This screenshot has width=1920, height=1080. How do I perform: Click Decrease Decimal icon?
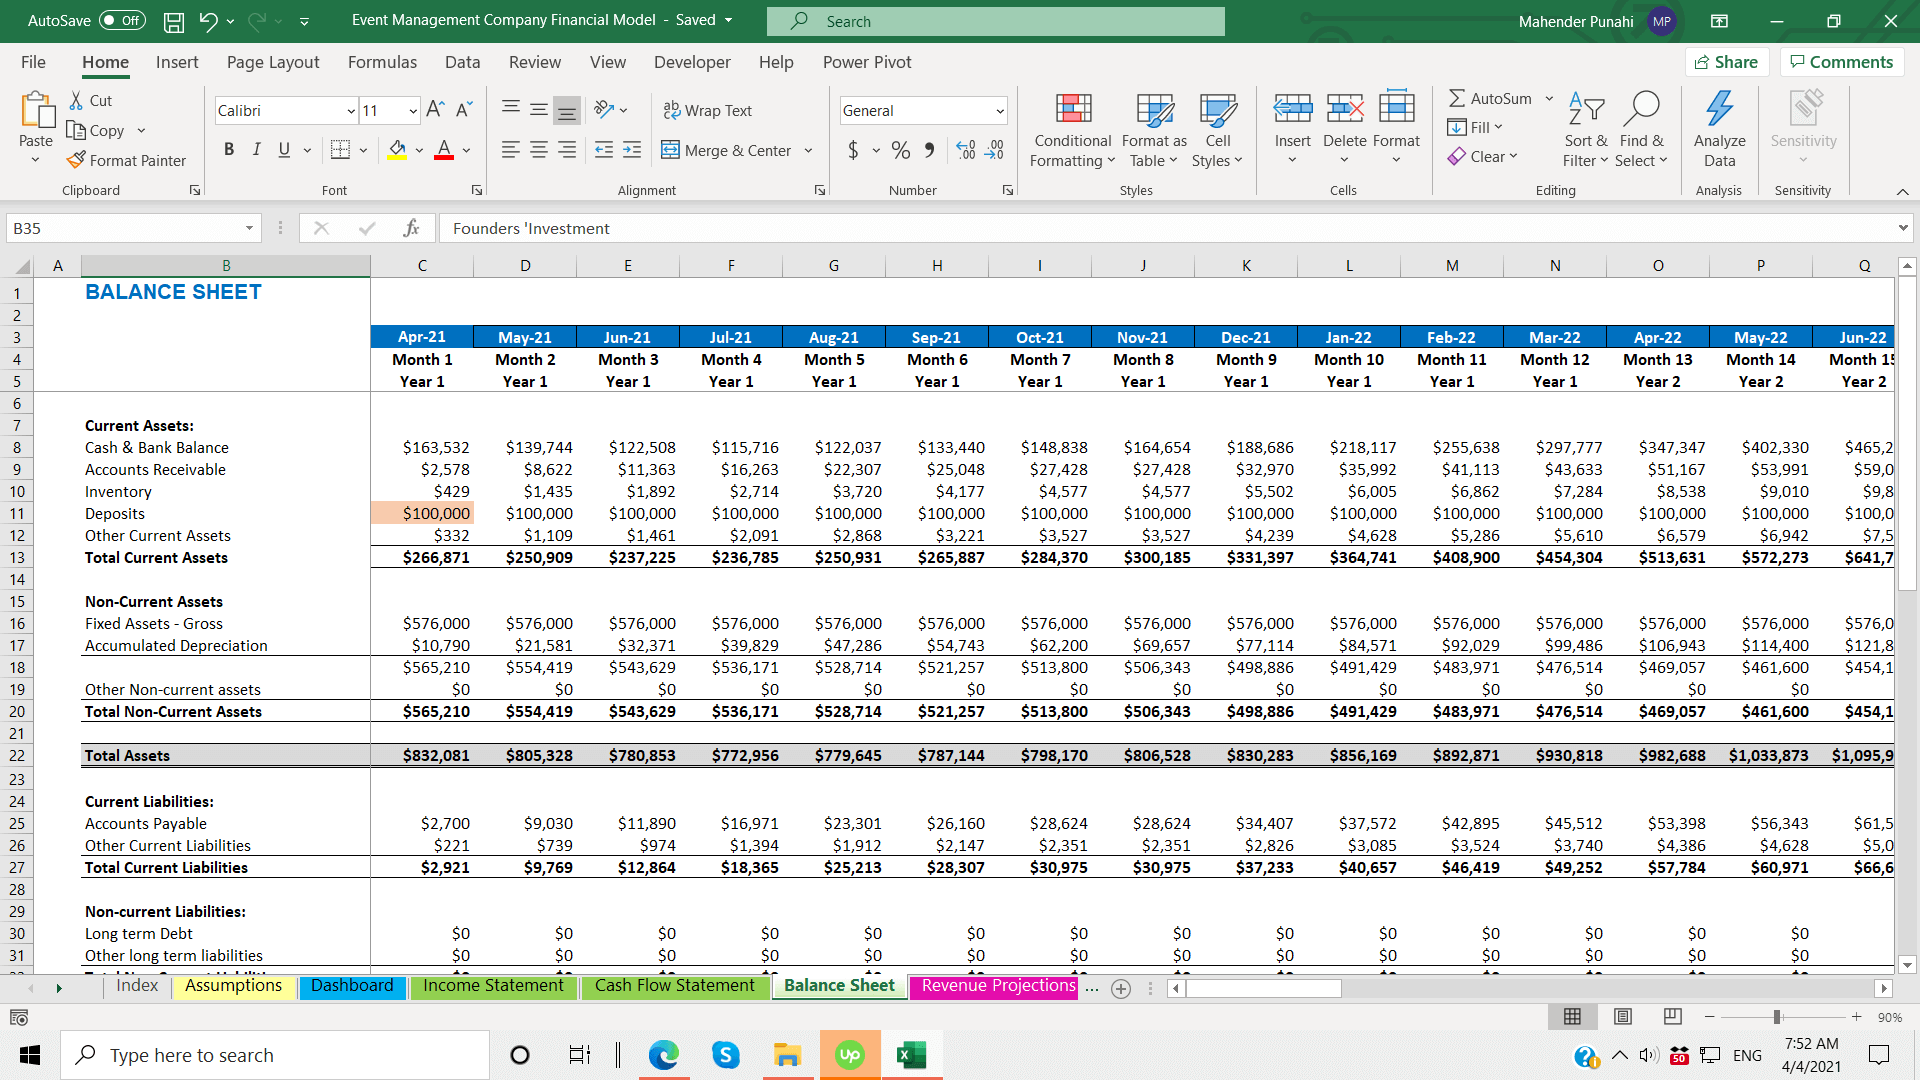[x=994, y=150]
